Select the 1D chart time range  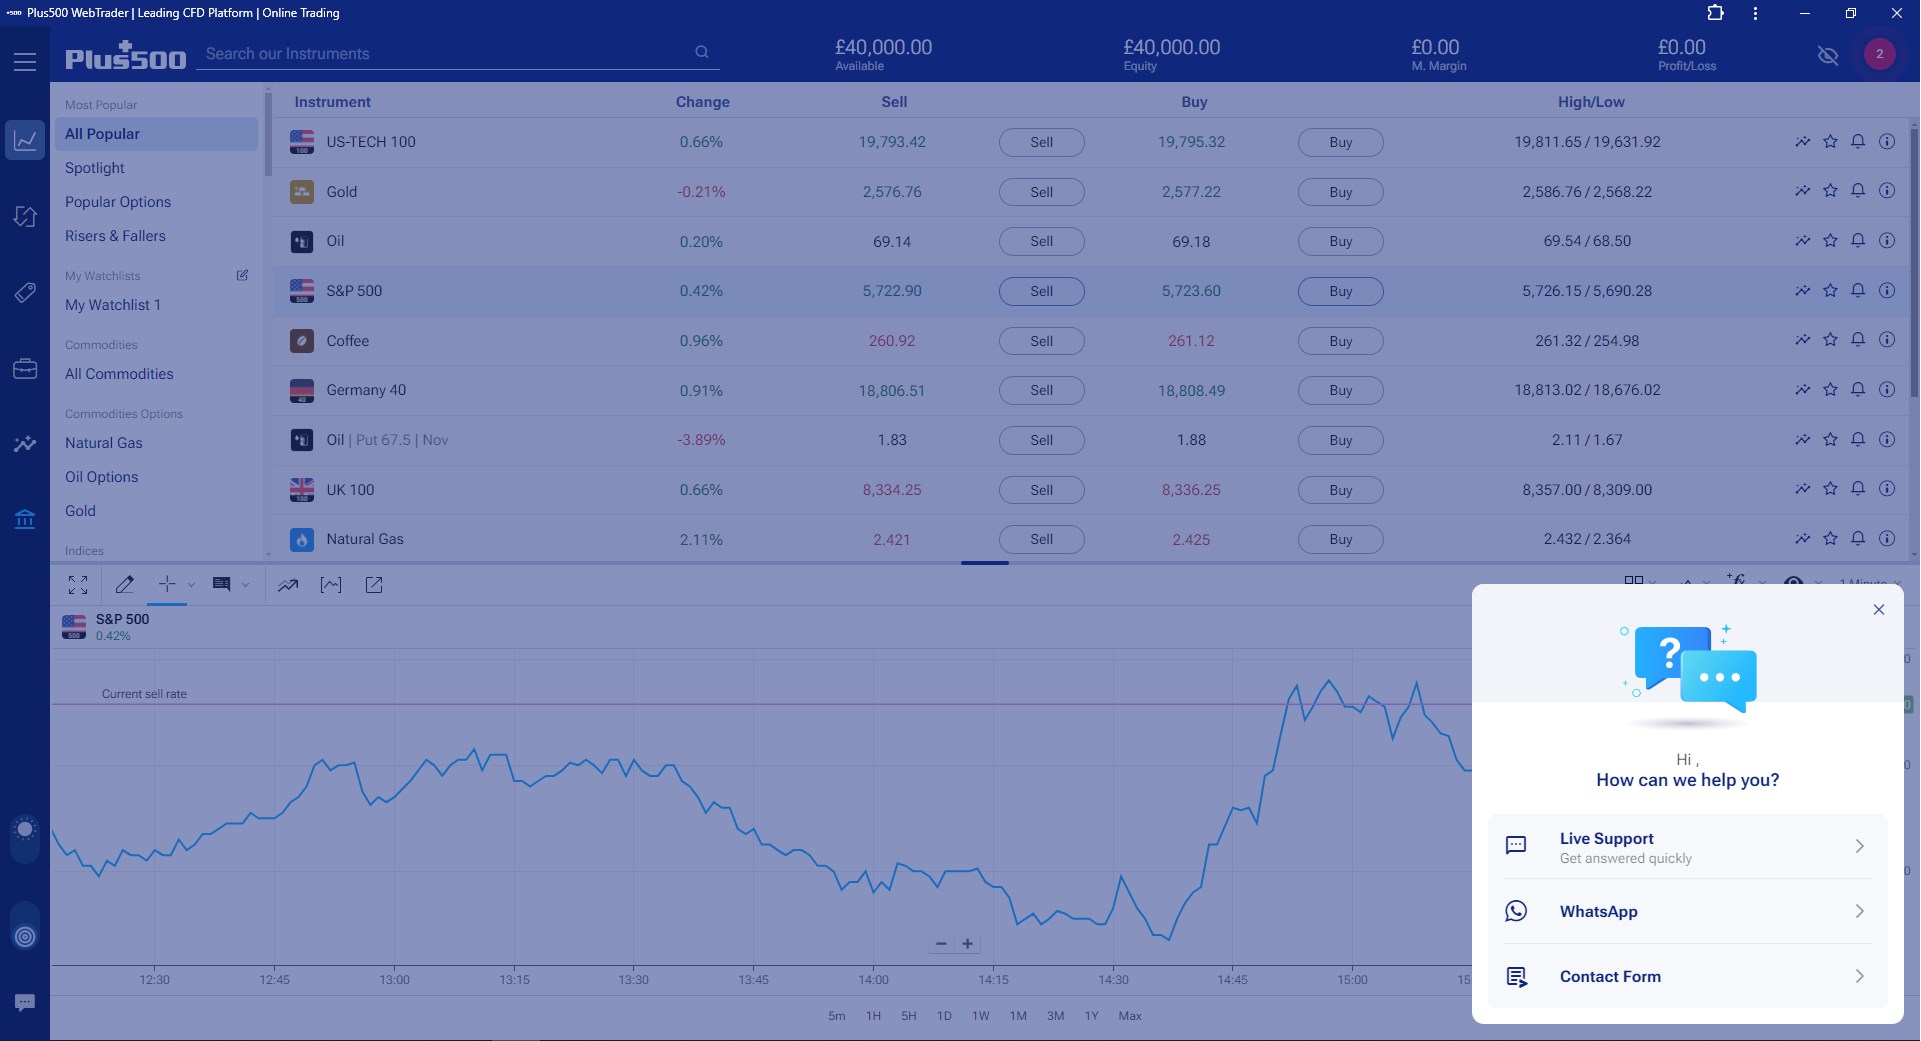click(x=944, y=1016)
